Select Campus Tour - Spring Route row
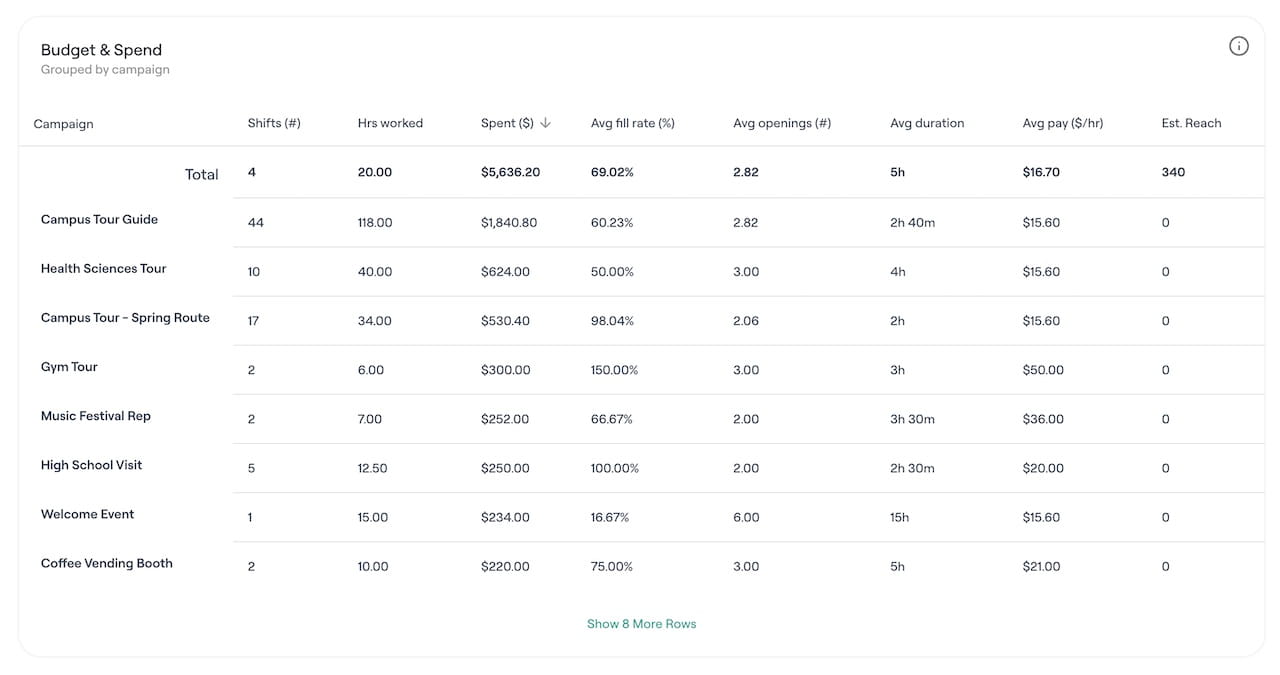Viewport: 1280px width, 675px height. click(x=125, y=318)
